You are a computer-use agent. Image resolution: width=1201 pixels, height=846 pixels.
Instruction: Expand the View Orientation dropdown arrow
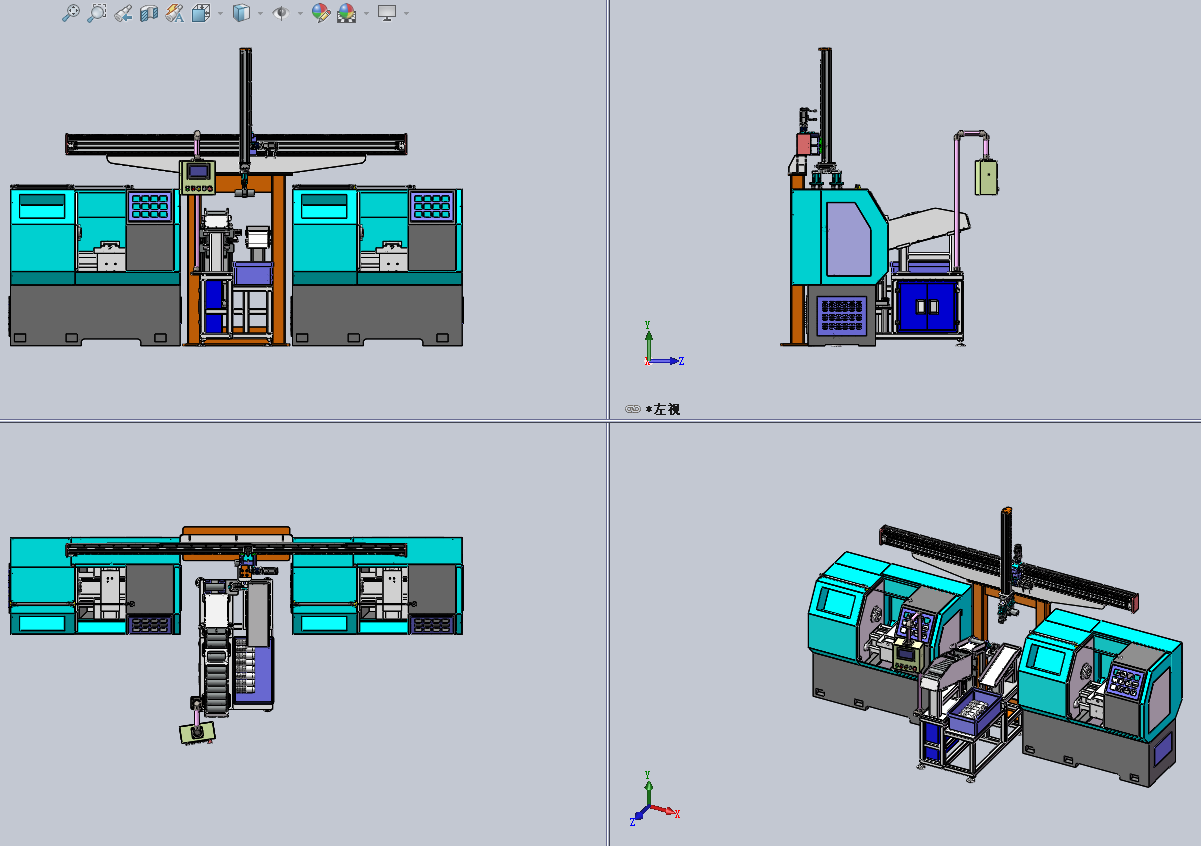point(219,13)
